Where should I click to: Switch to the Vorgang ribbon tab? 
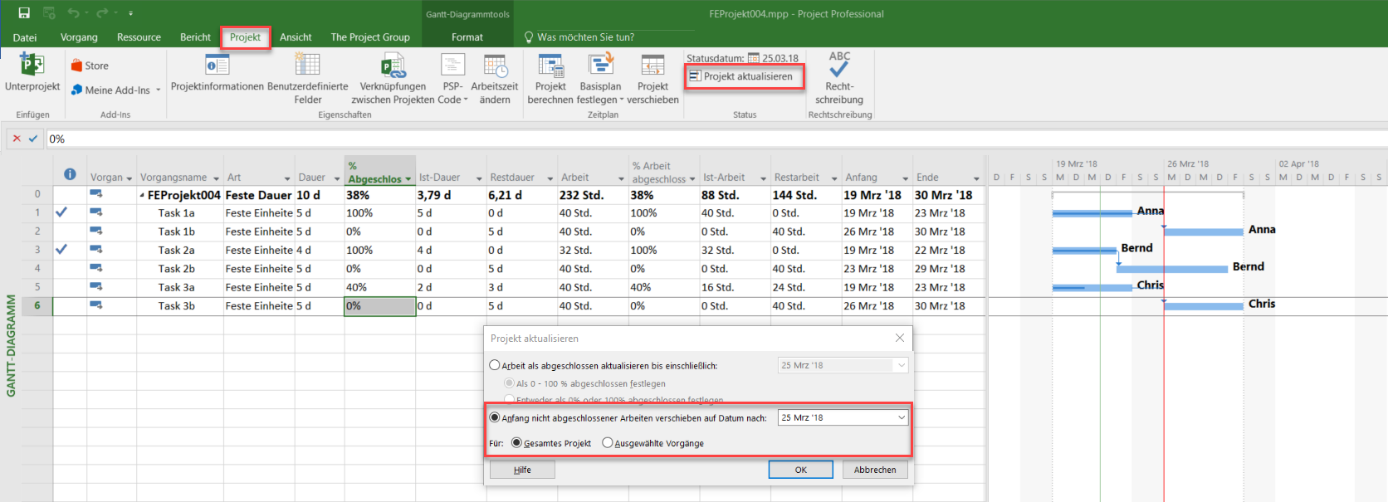[79, 37]
